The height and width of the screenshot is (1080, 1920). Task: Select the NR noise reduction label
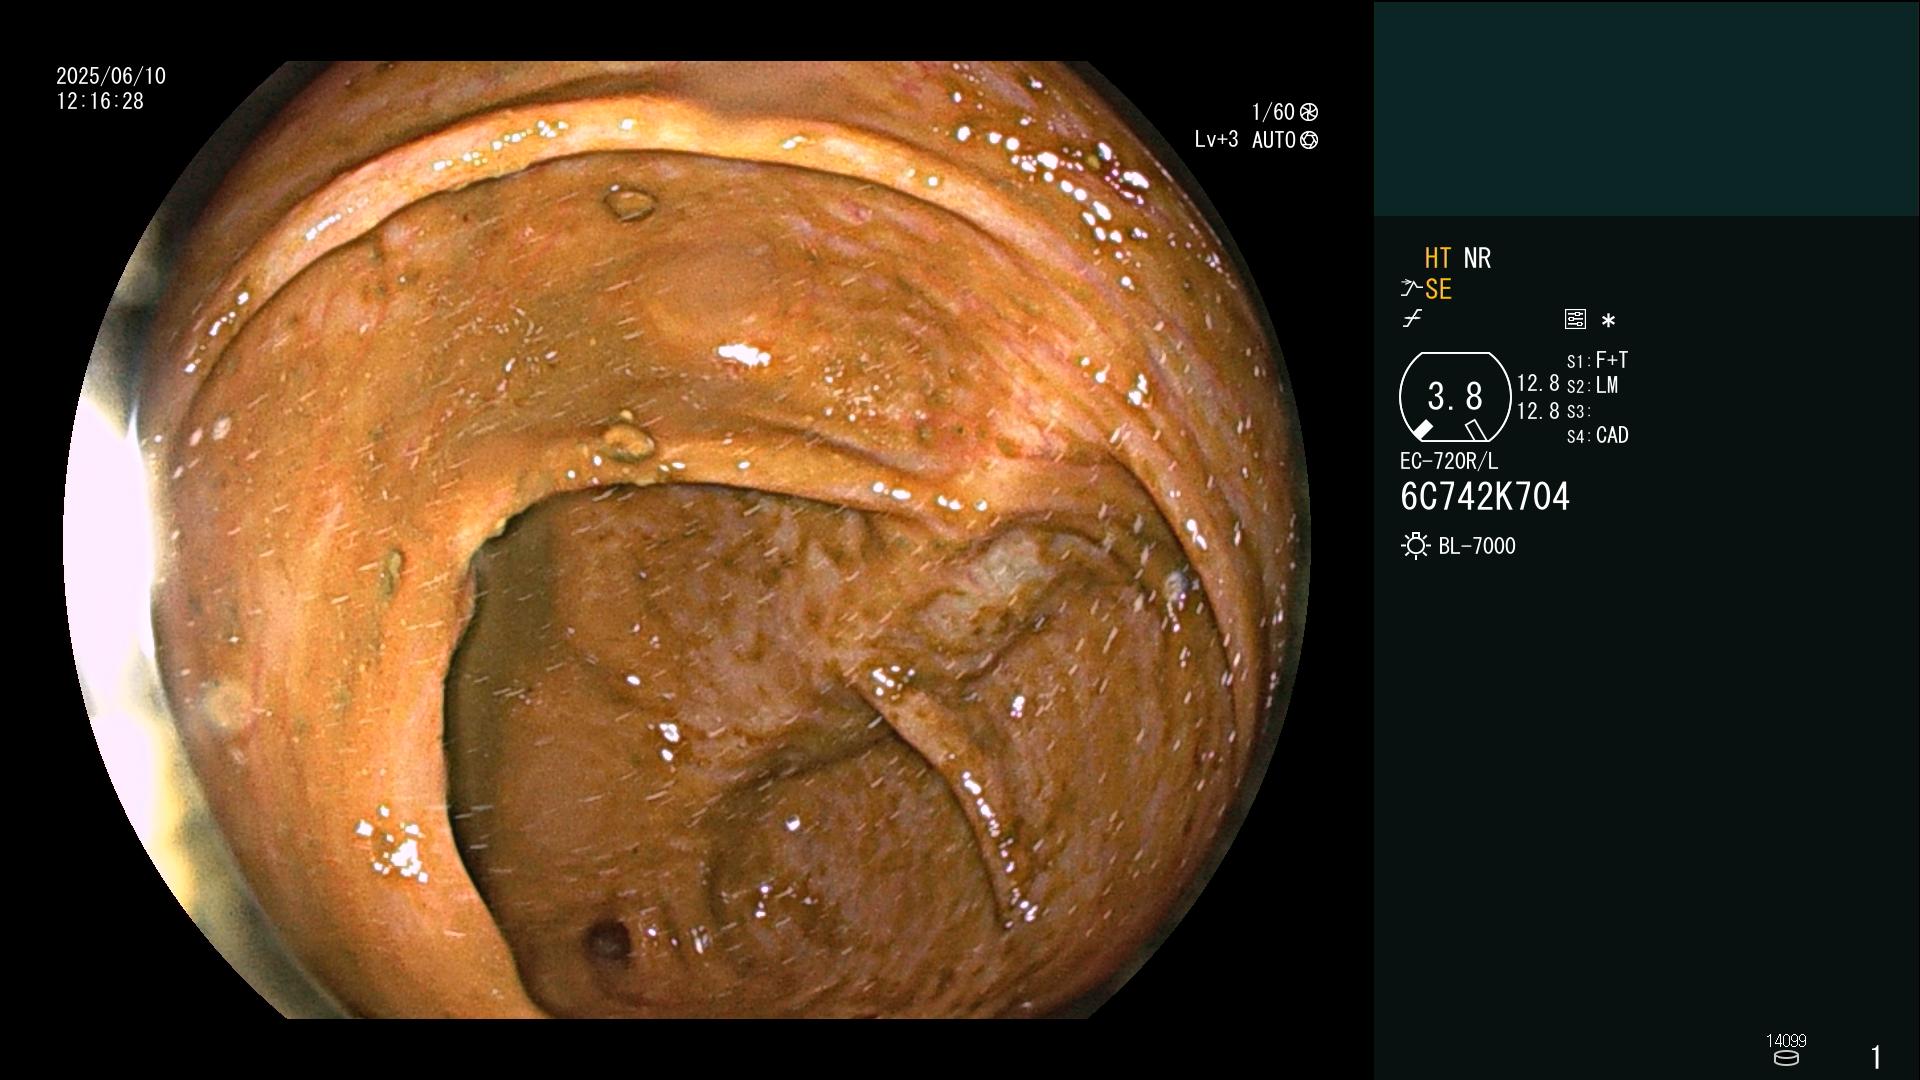(1477, 258)
